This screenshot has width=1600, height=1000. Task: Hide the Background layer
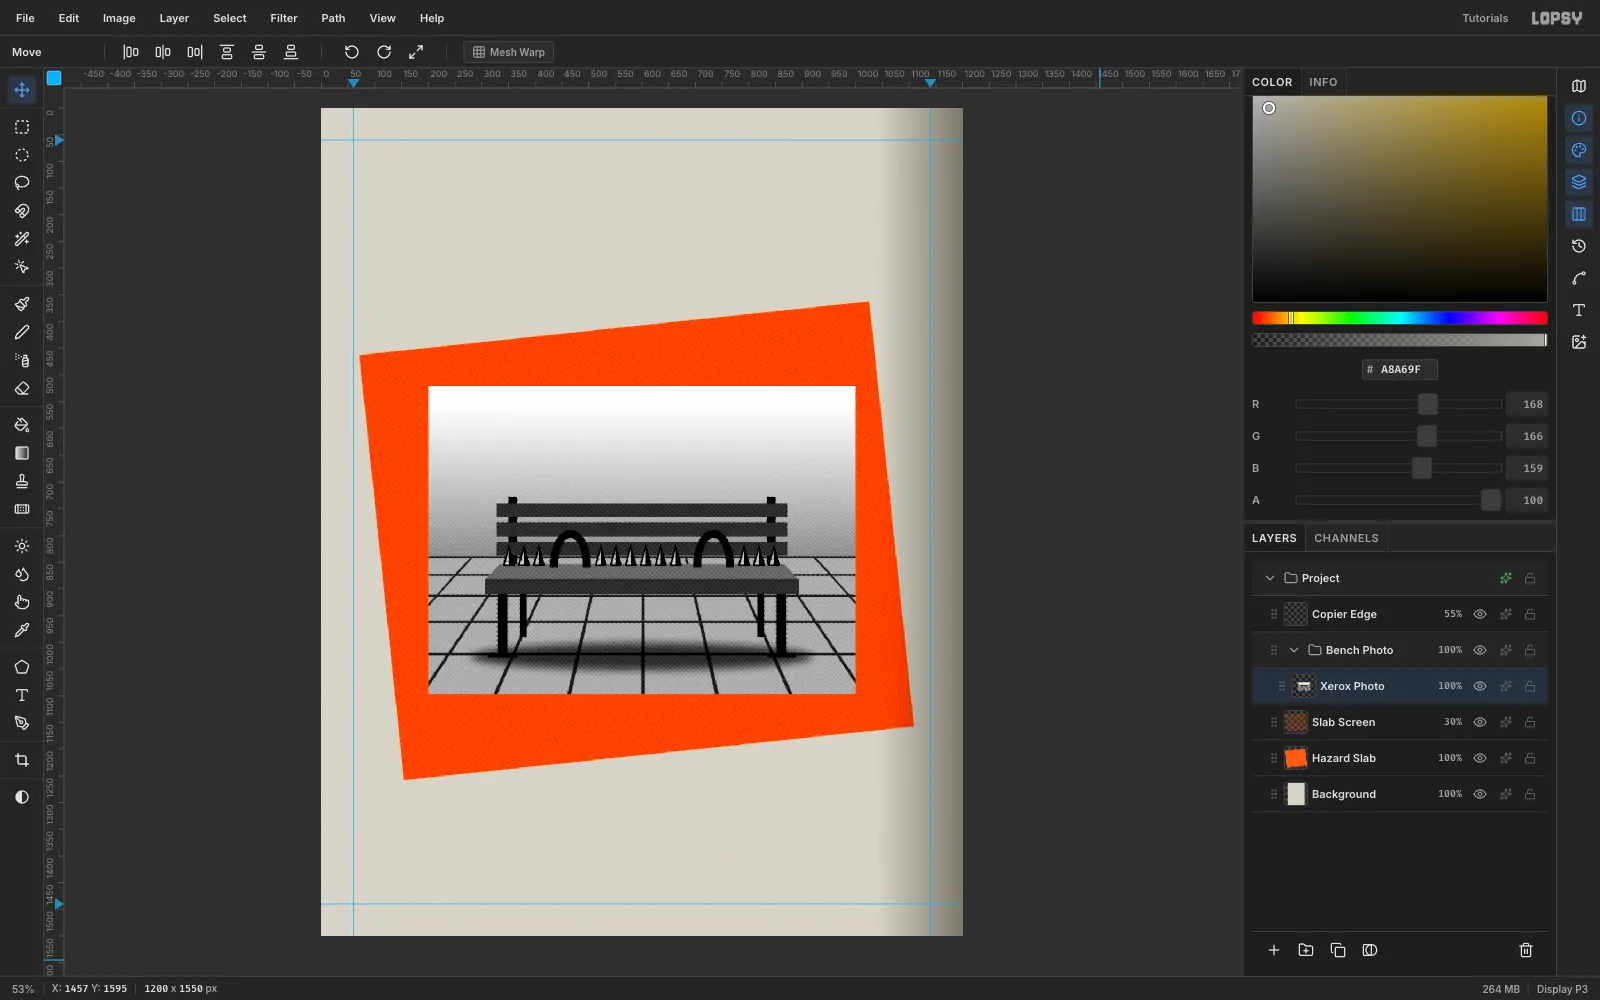(x=1480, y=794)
